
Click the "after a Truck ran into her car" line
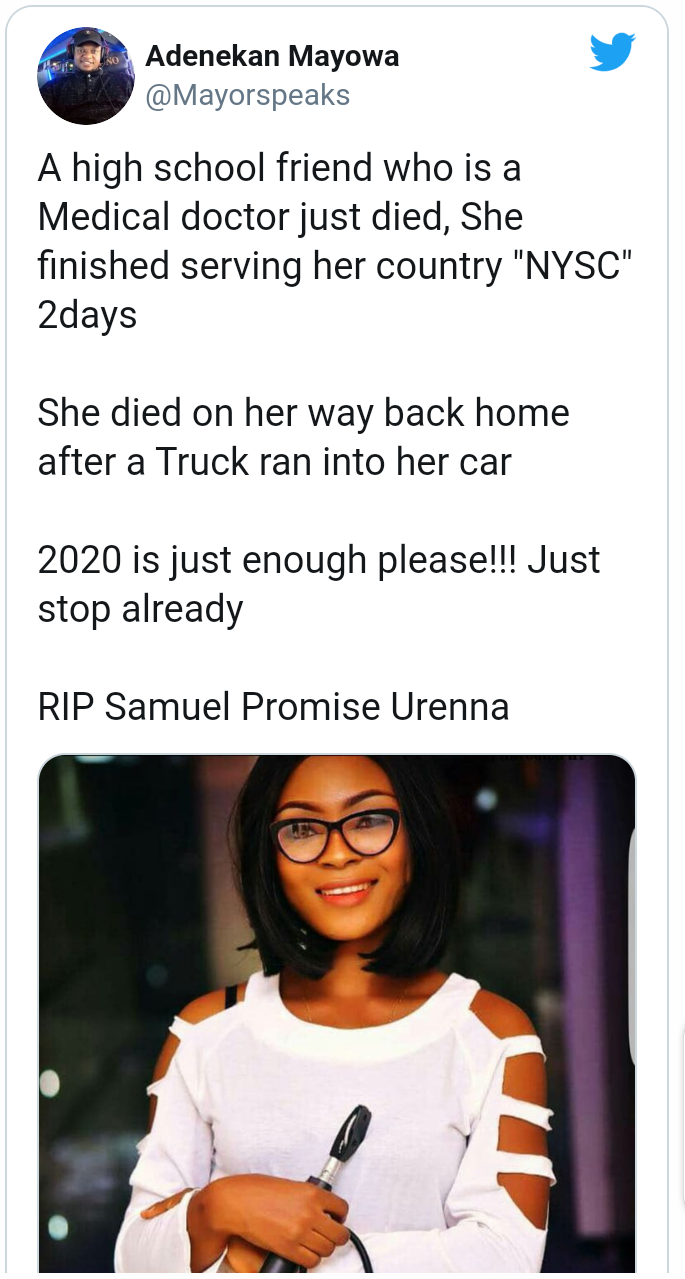coord(275,462)
